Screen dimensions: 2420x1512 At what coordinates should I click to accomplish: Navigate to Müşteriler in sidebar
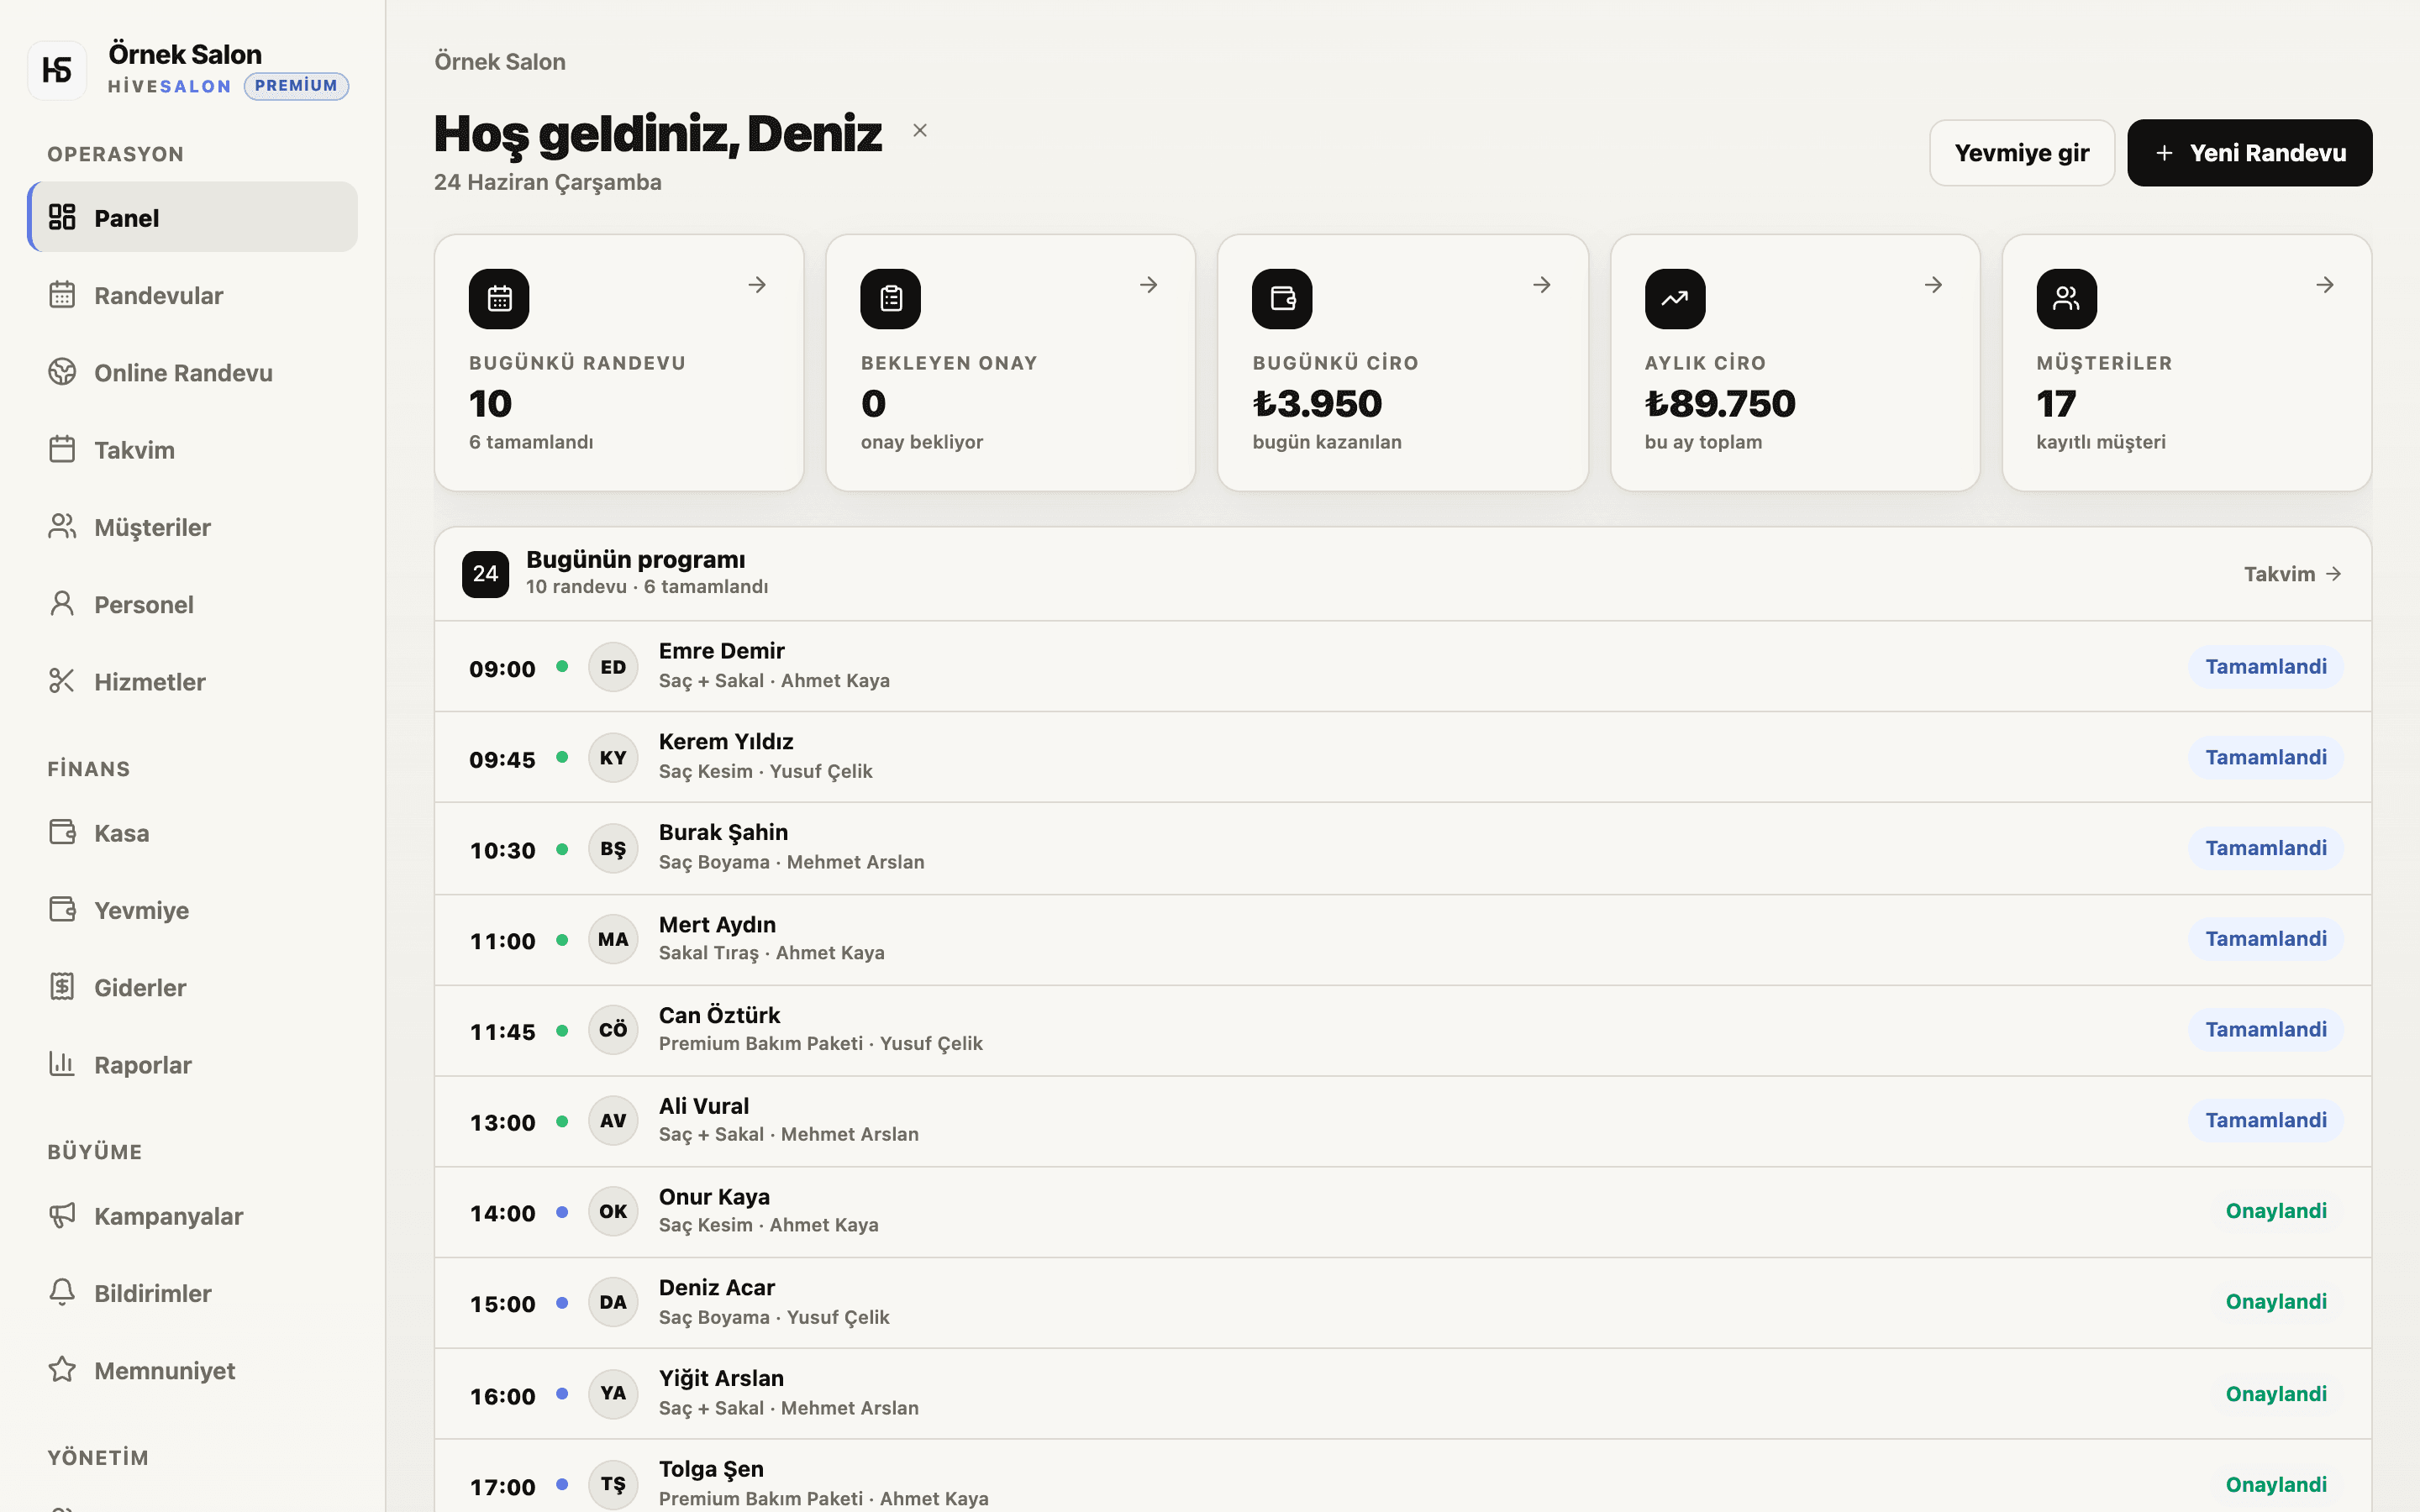[192, 527]
